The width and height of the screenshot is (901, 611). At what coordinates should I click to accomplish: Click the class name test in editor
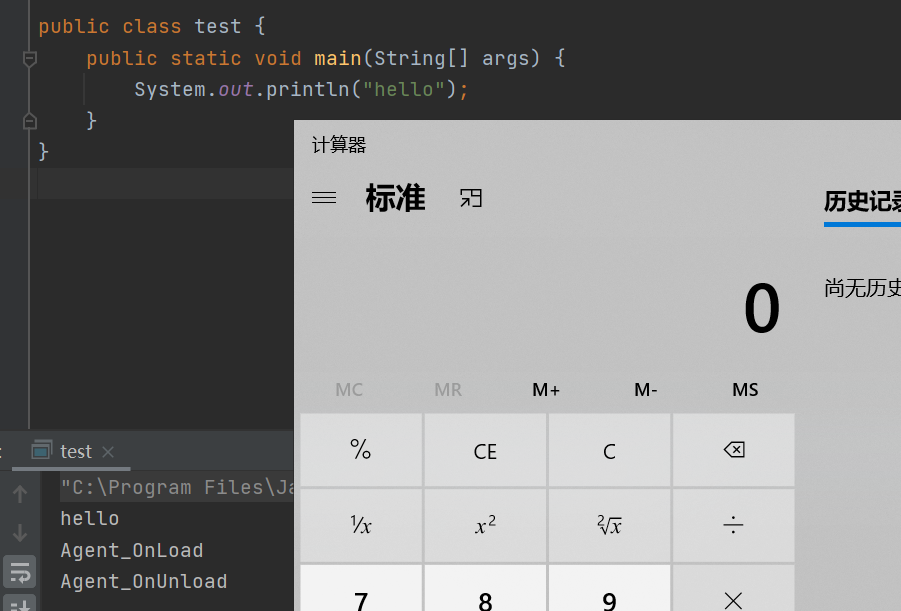217,26
